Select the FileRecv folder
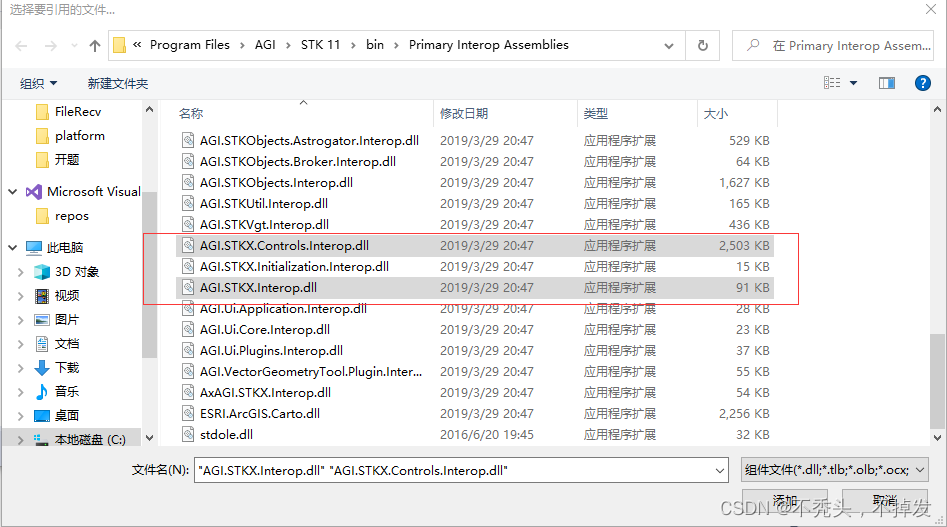The height and width of the screenshot is (527, 947). [x=77, y=112]
